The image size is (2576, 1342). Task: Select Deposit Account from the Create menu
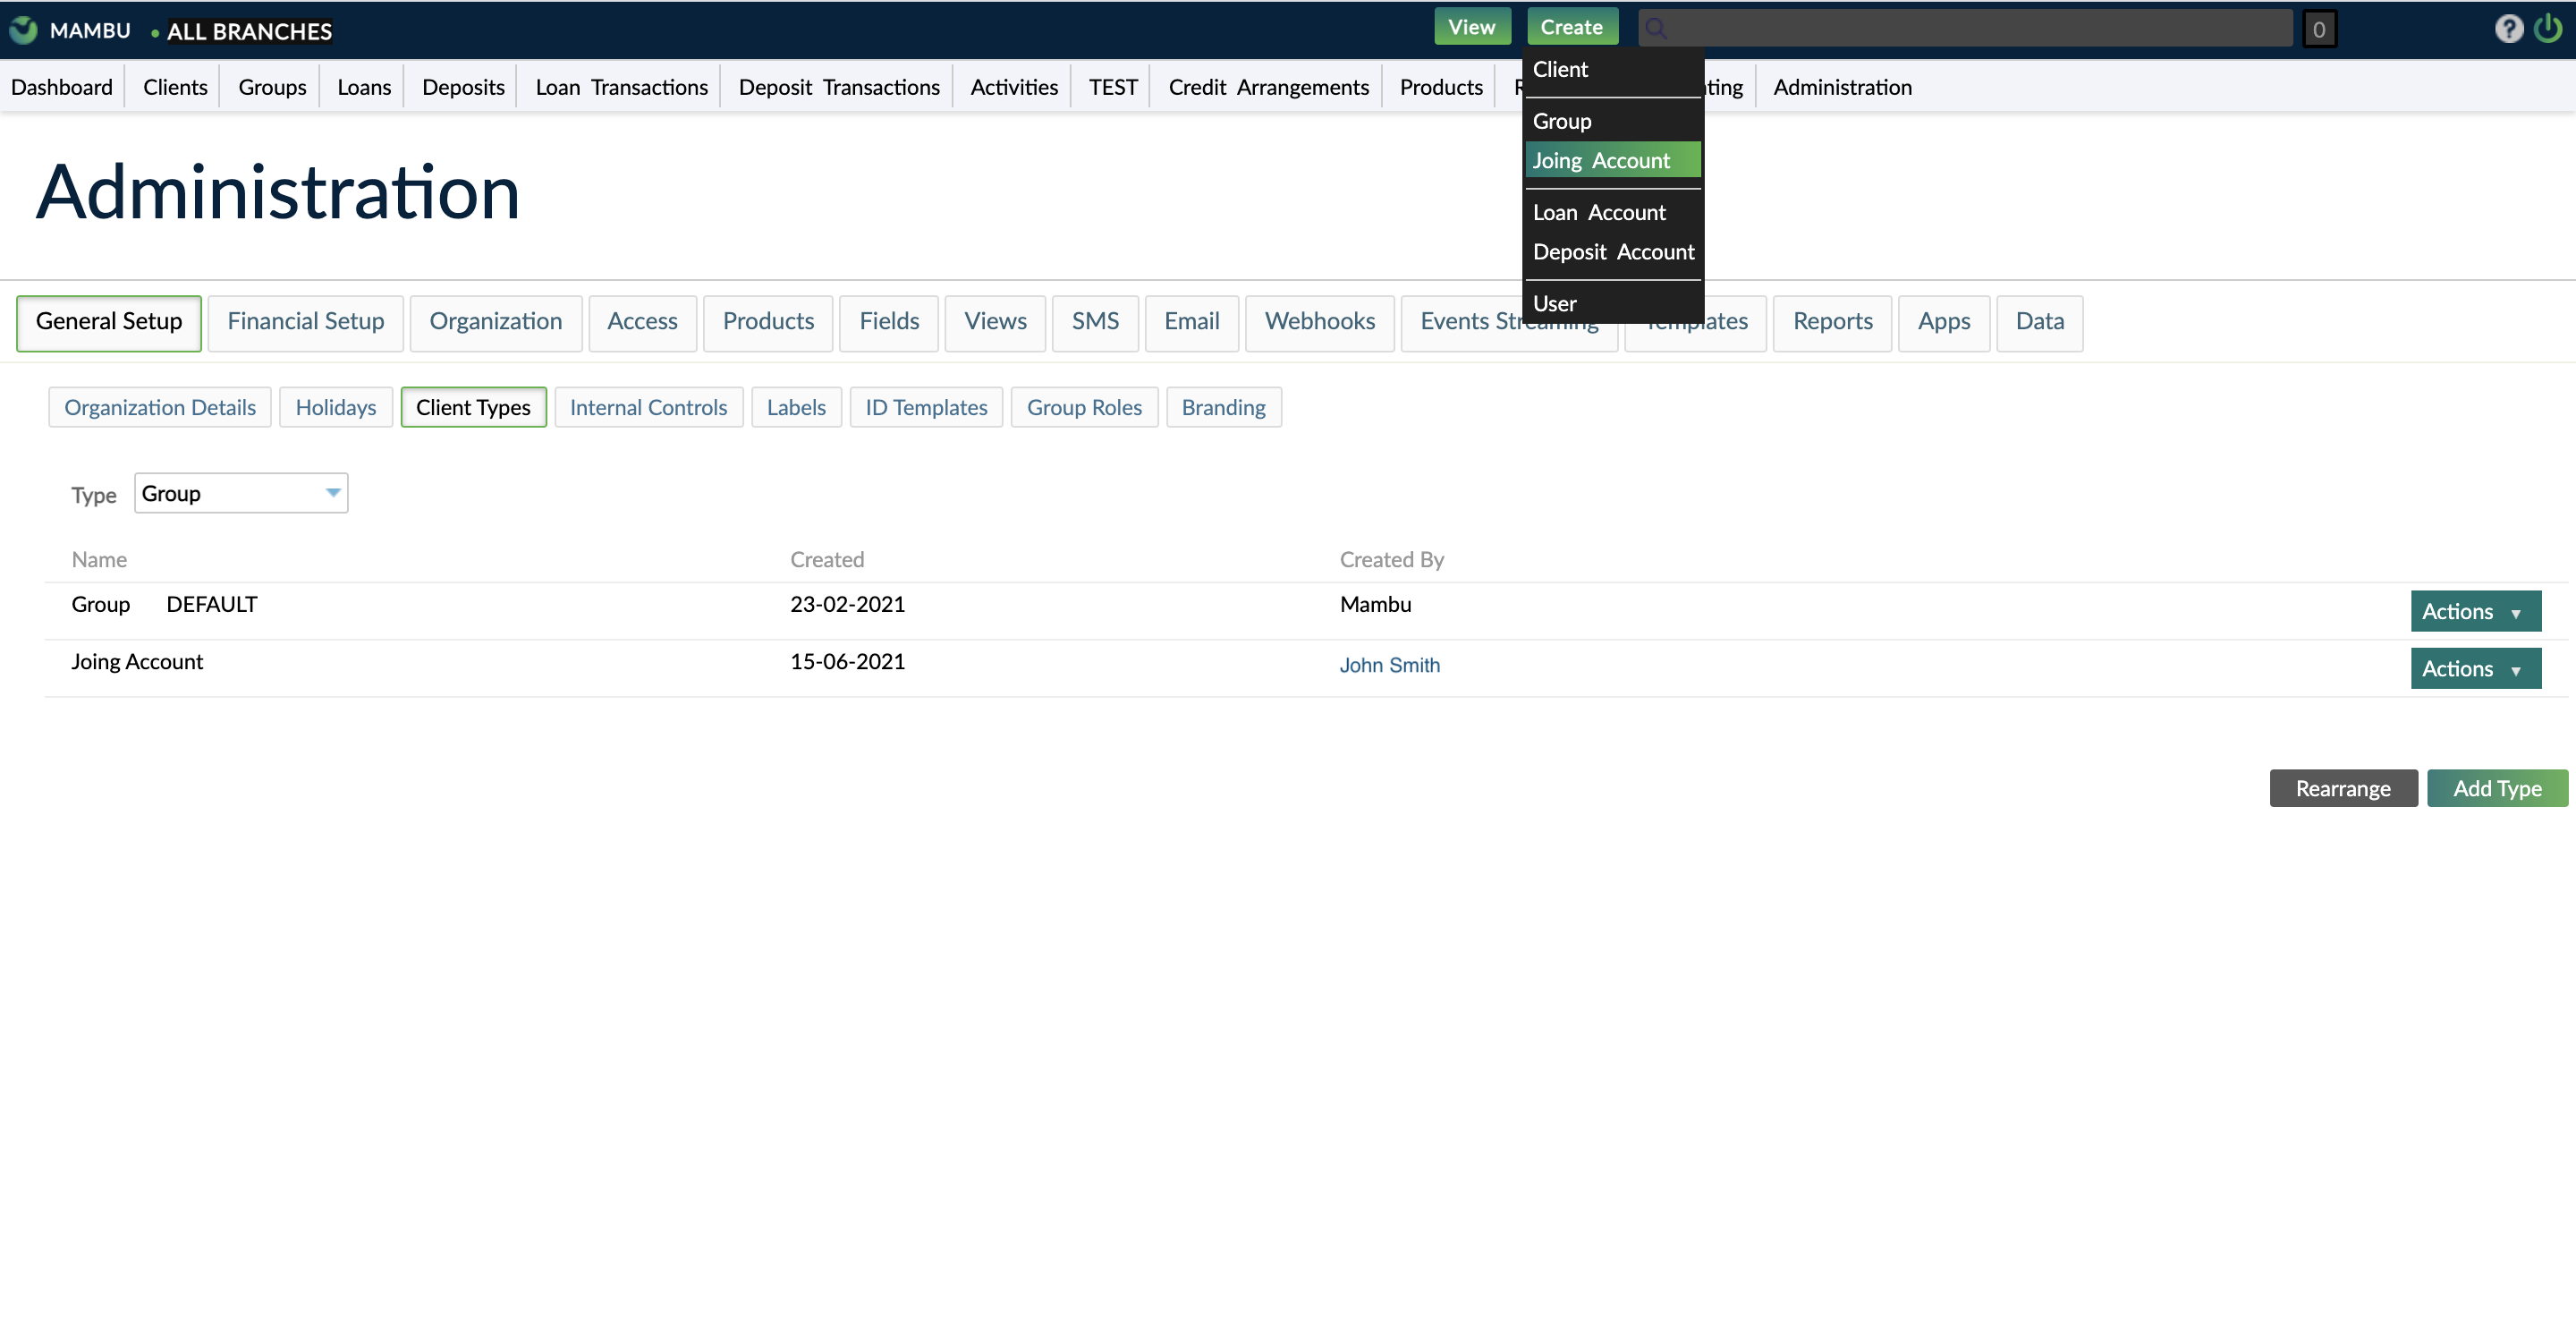point(1613,251)
